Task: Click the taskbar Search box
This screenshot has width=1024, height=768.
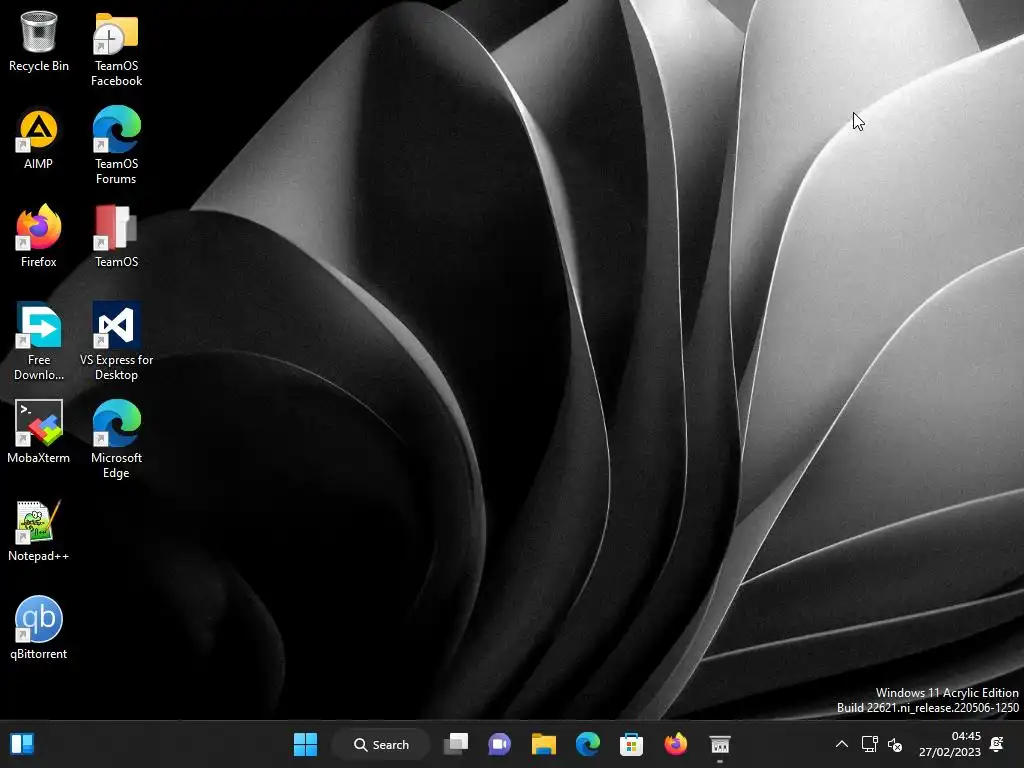Action: click(x=381, y=744)
